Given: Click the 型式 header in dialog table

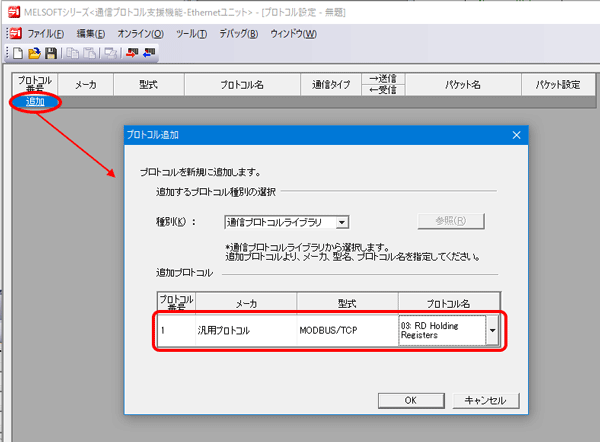Looking at the screenshot, I should 347,303.
